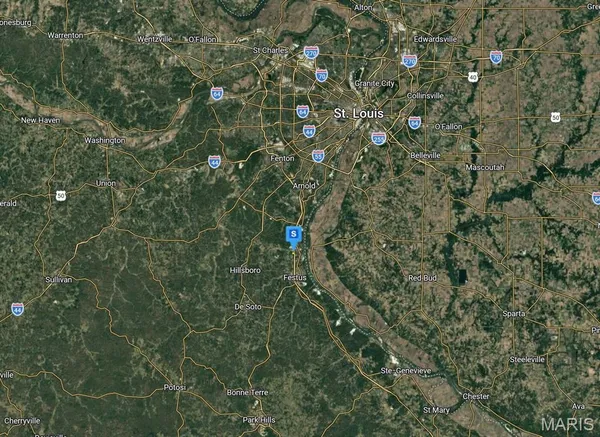The image size is (600, 437).
Task: Click the I-64 shield near O'Fallon Illinois
Action: (x=414, y=123)
